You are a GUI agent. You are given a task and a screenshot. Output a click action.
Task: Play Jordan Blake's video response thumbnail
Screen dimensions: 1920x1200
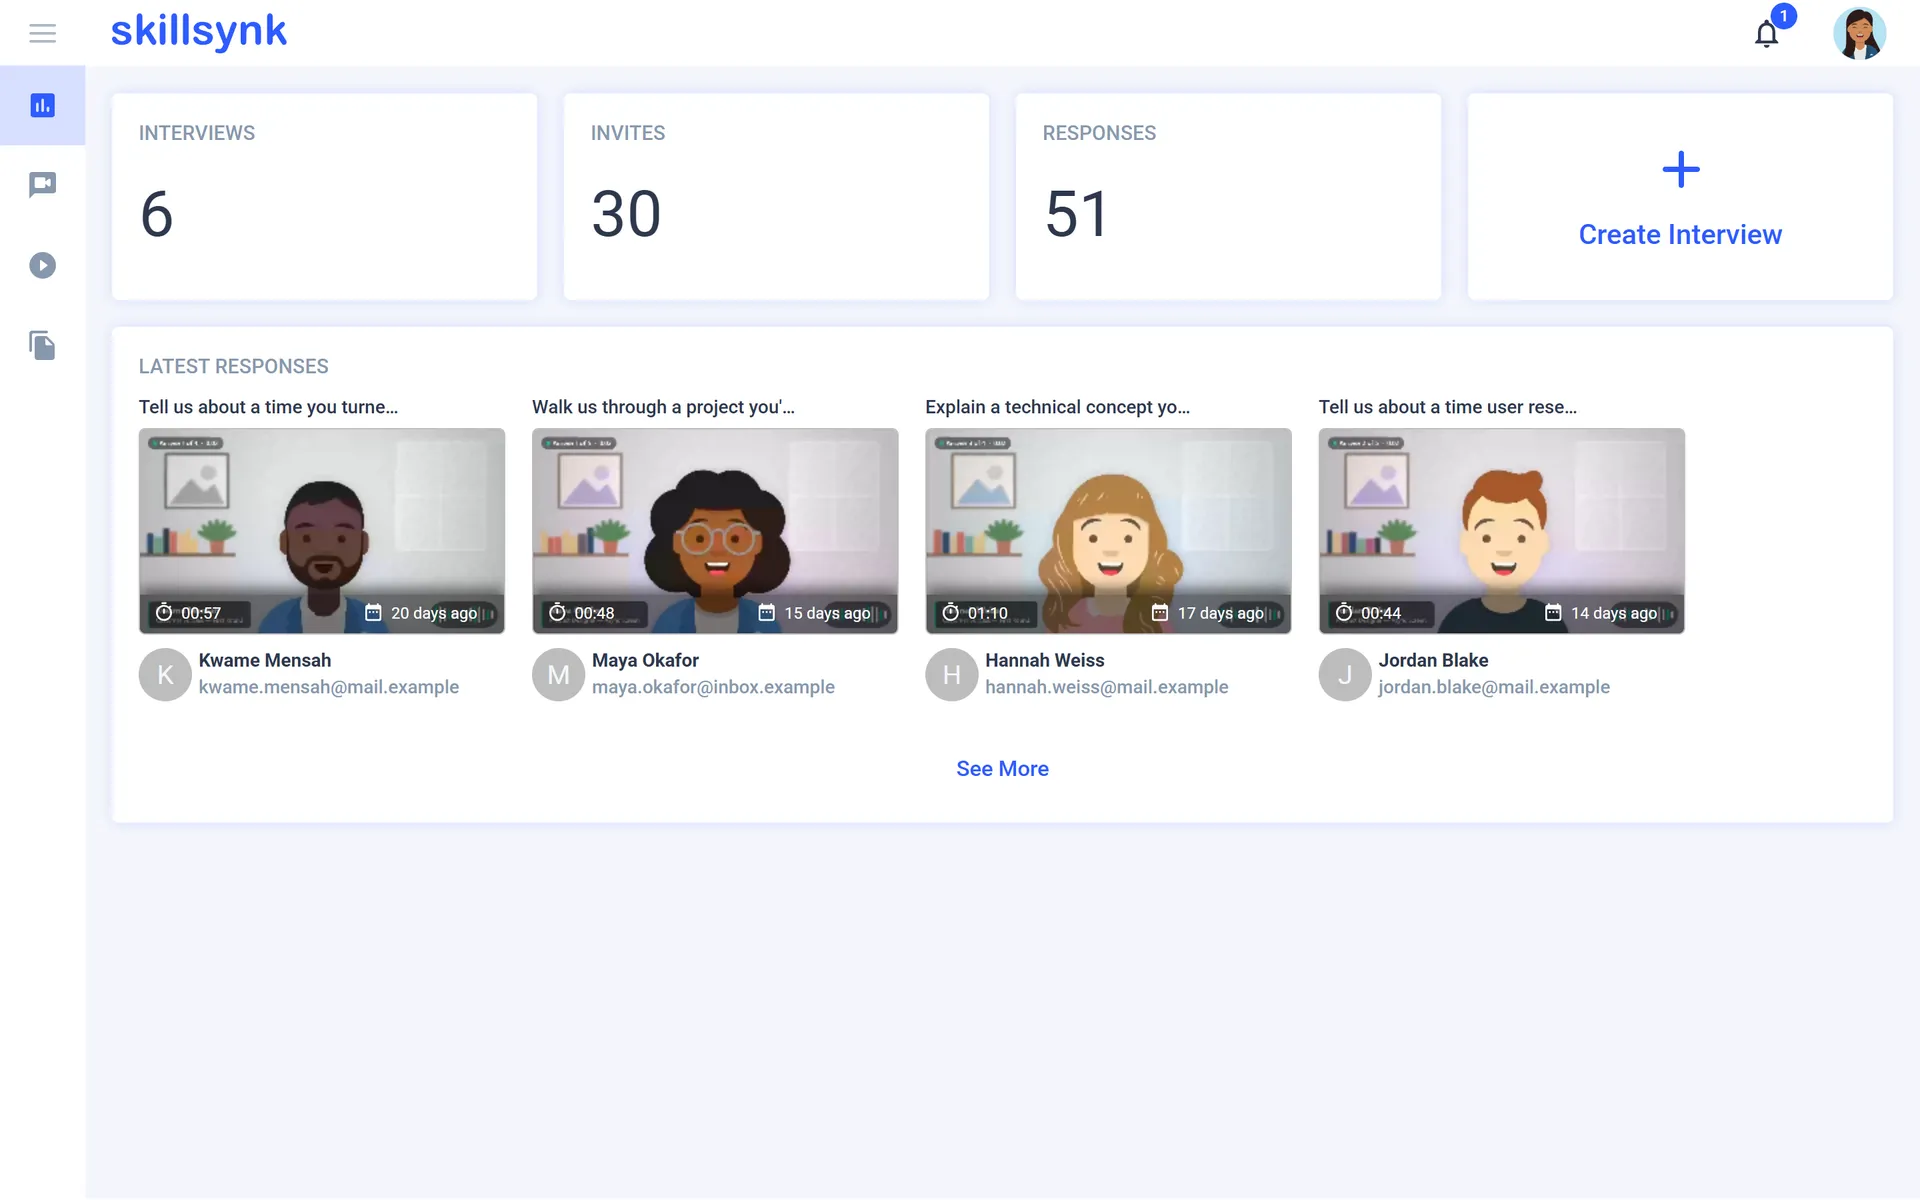(x=1502, y=531)
